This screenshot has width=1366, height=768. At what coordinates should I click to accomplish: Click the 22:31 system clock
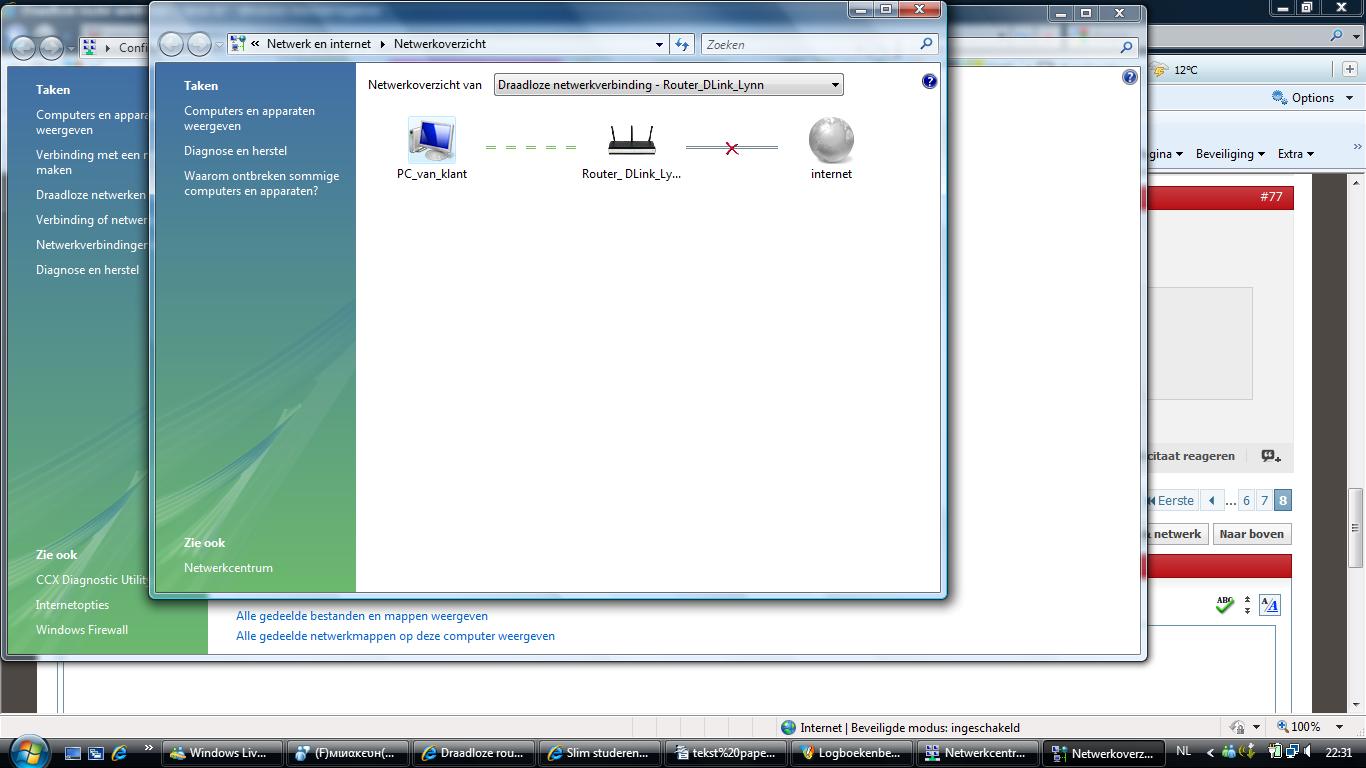click(x=1339, y=752)
